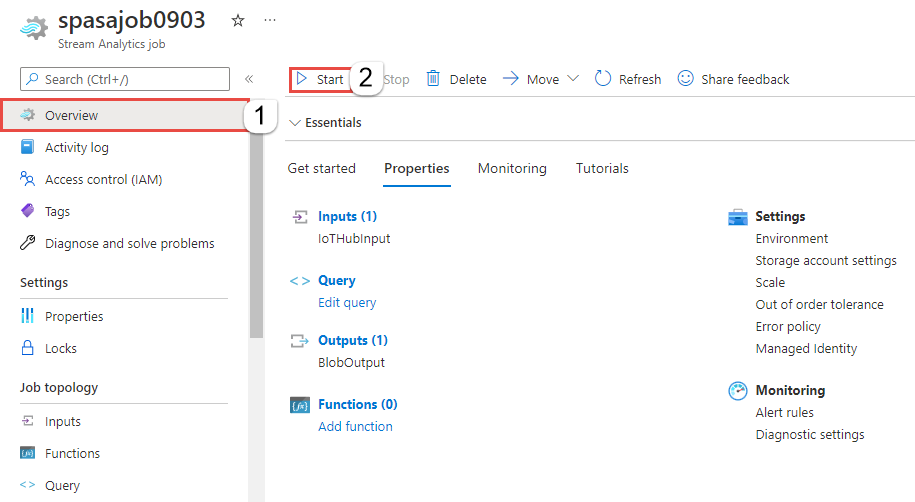Click the Start button

point(320,79)
